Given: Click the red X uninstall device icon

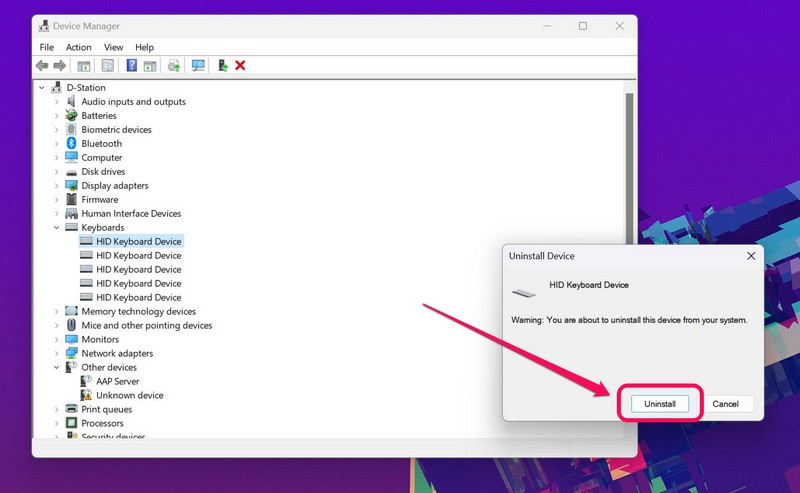Looking at the screenshot, I should point(240,66).
